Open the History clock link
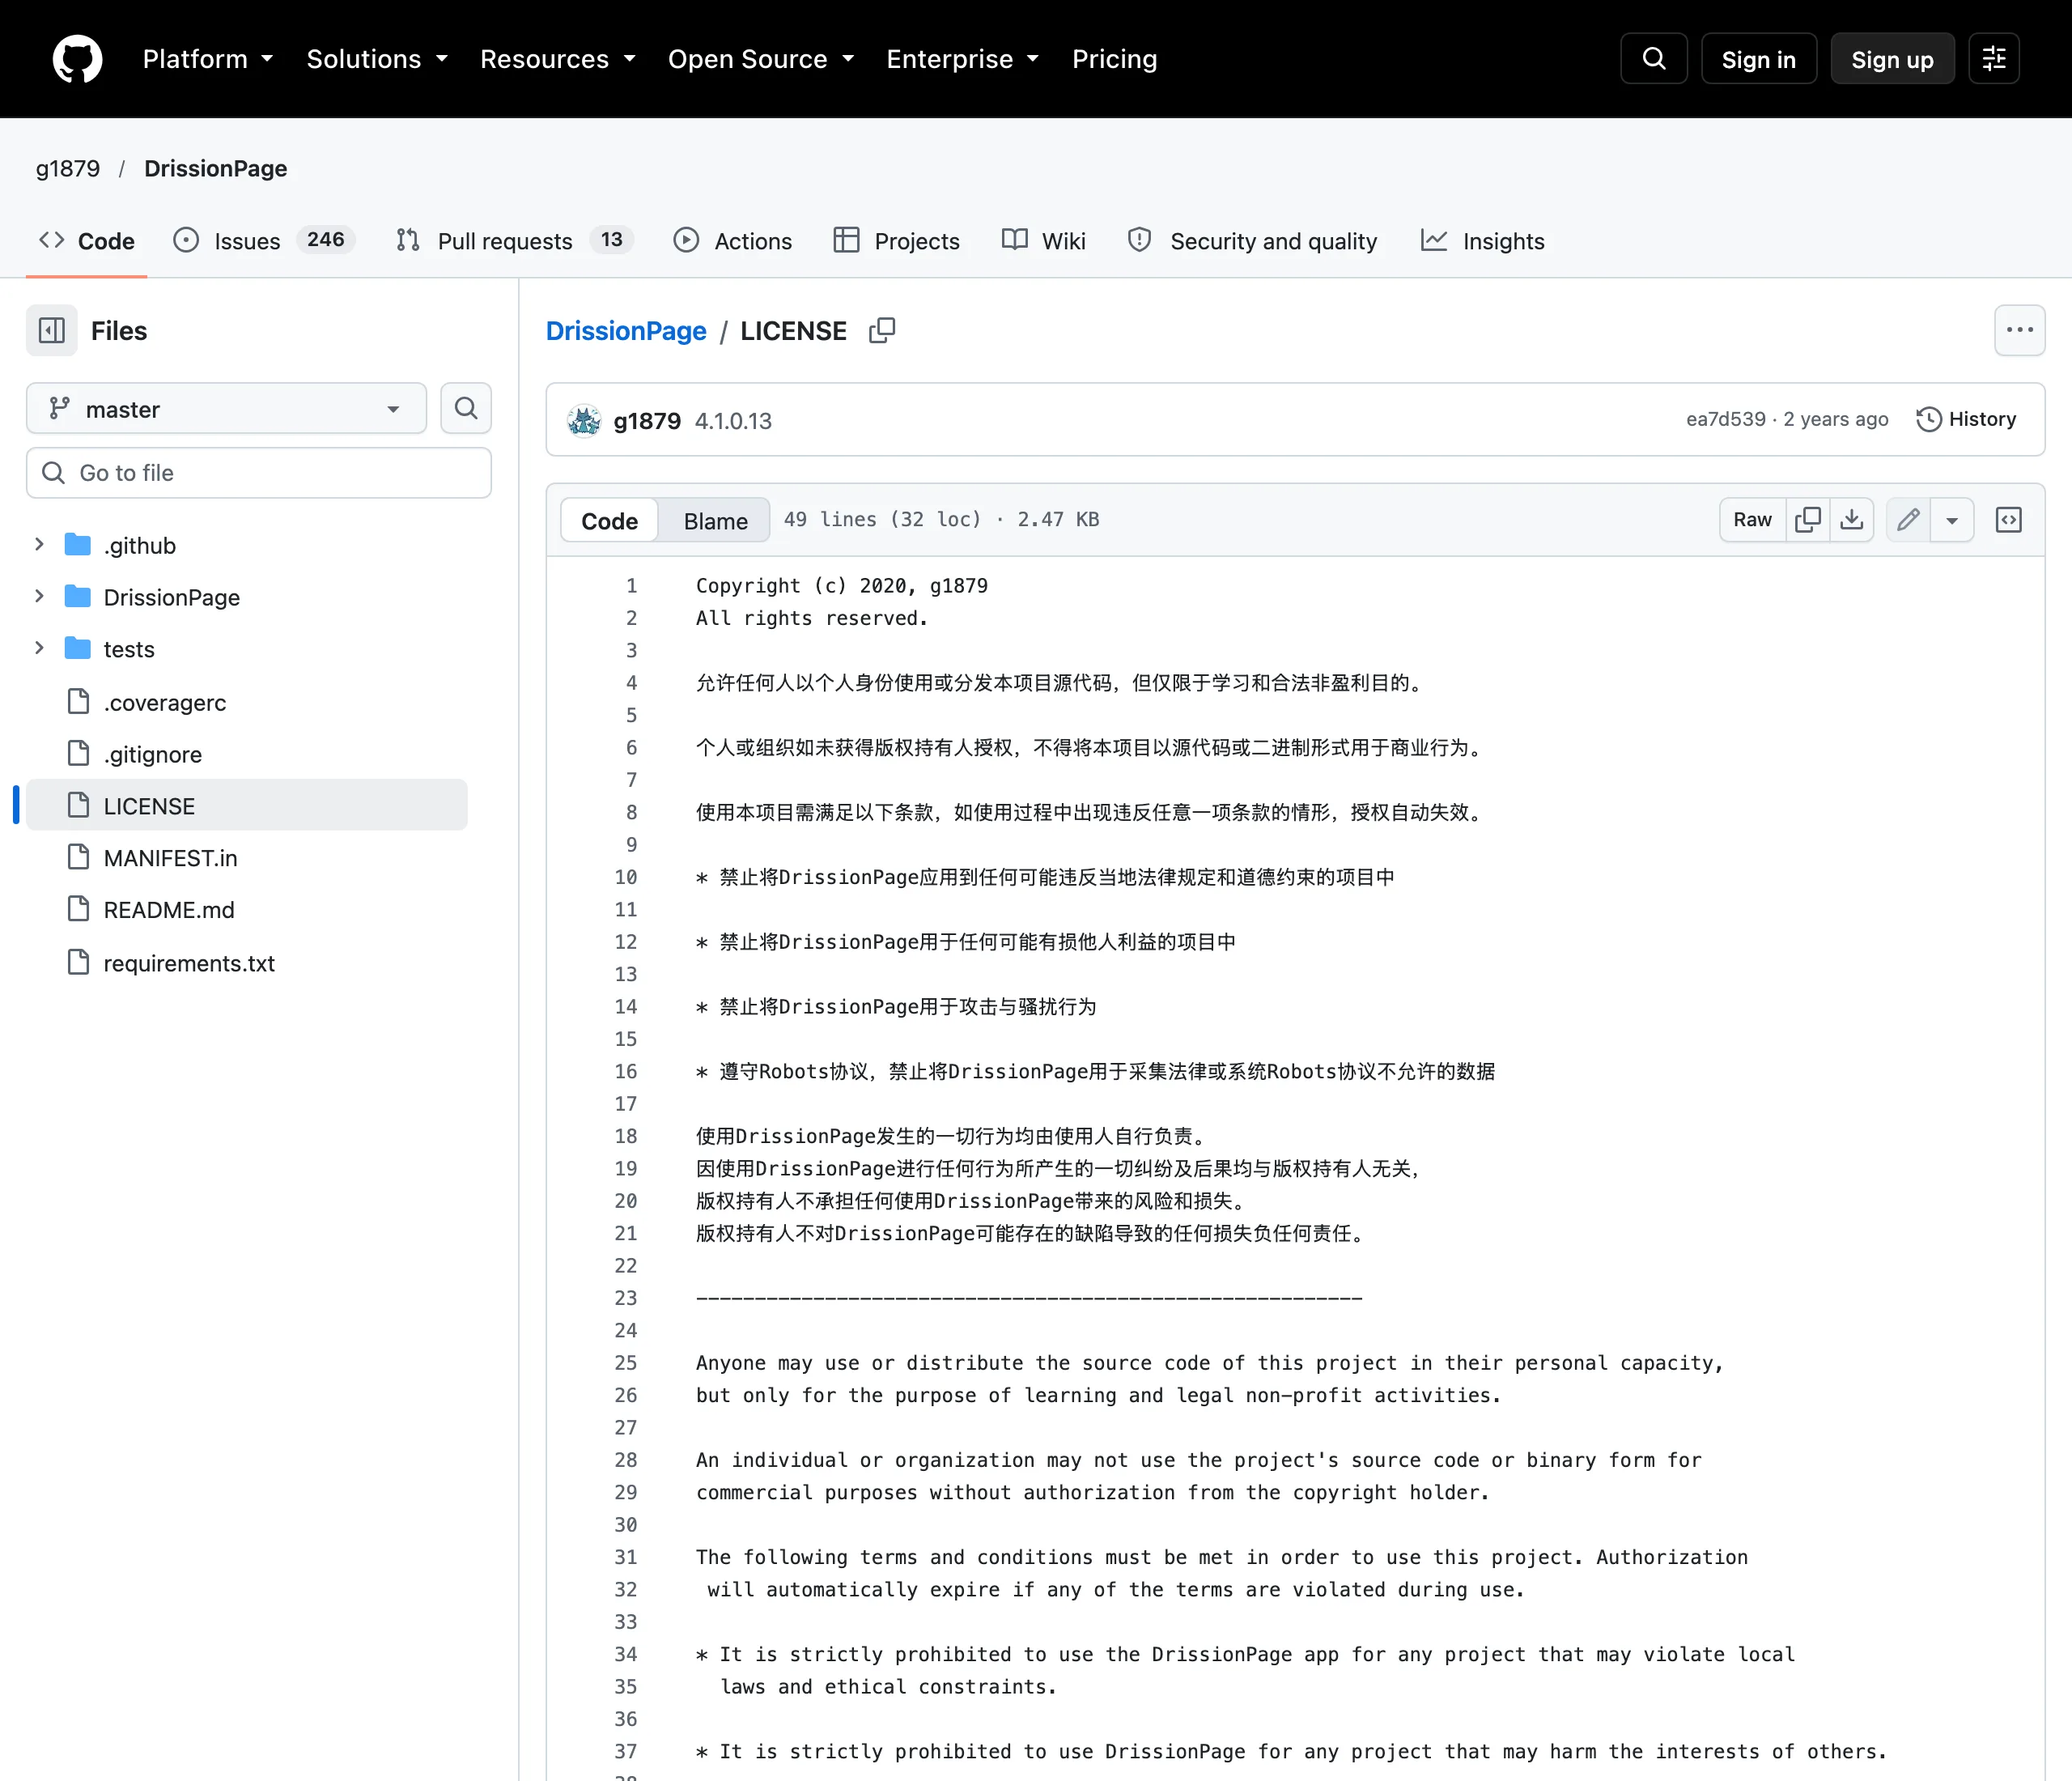 click(x=1966, y=419)
